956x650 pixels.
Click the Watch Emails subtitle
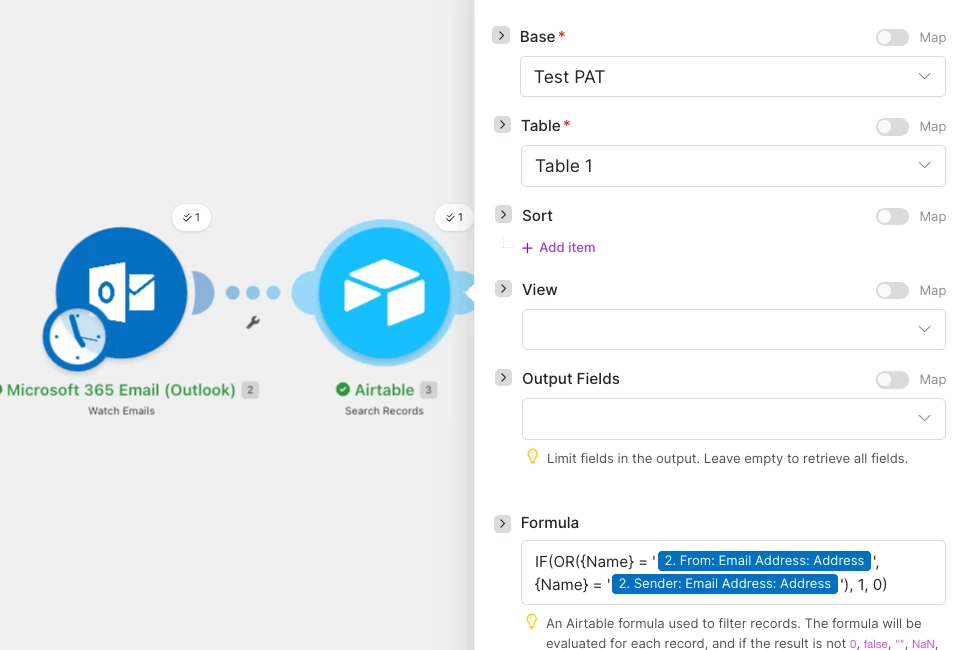coord(121,411)
